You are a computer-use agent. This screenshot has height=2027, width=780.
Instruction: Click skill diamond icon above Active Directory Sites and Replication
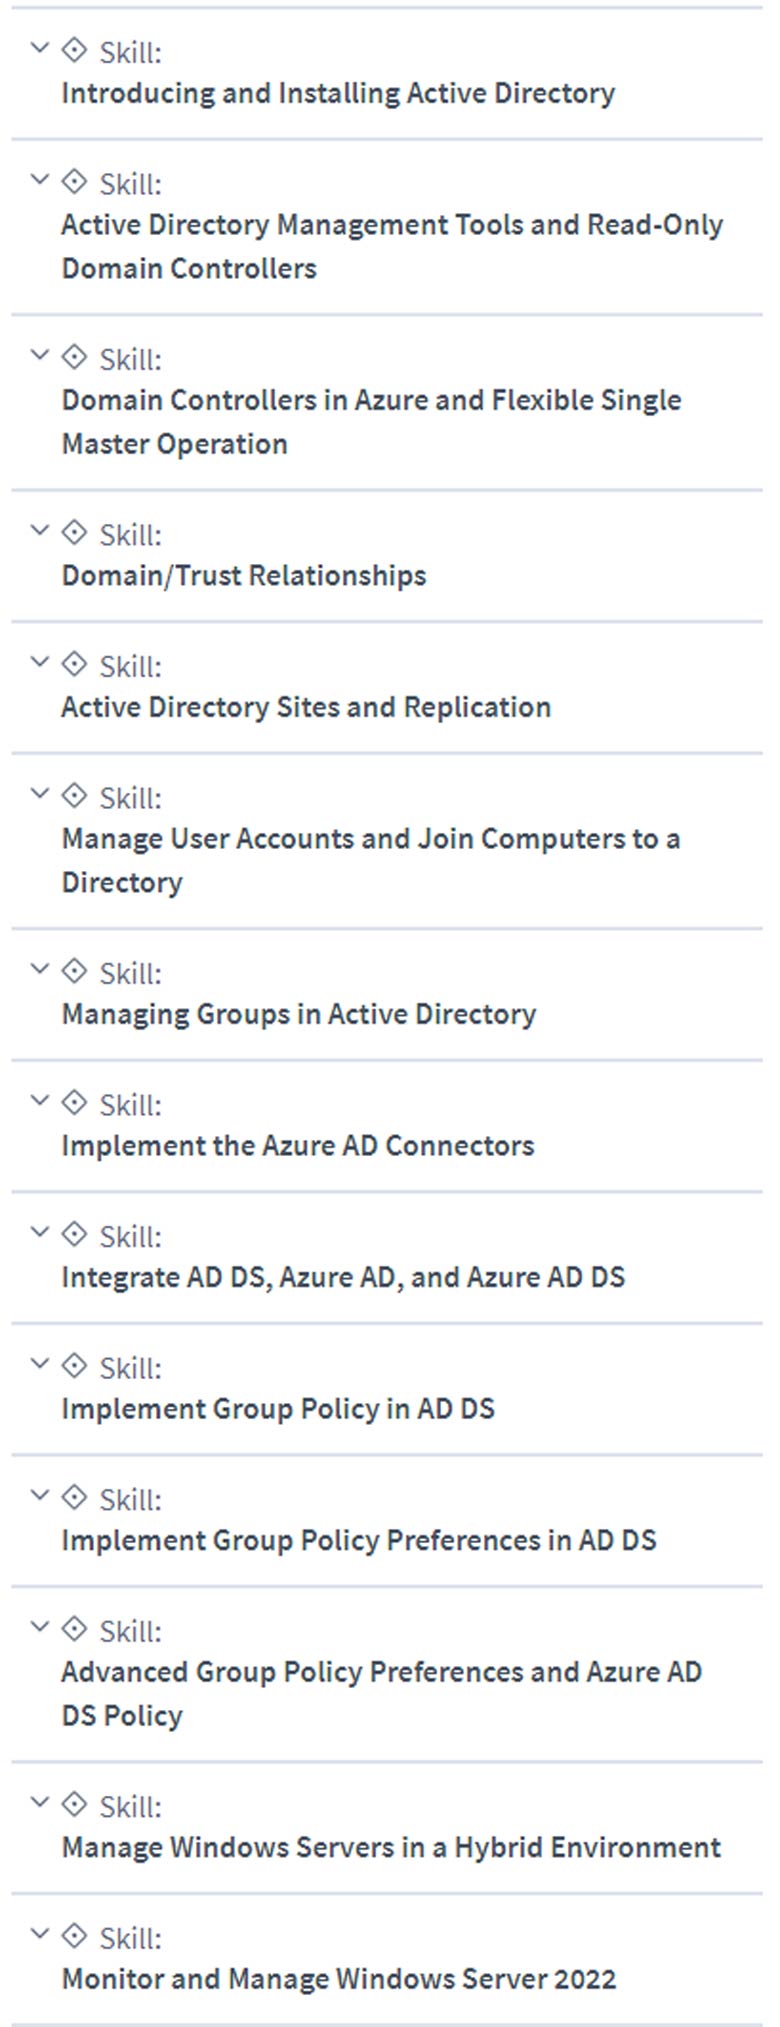tap(74, 663)
